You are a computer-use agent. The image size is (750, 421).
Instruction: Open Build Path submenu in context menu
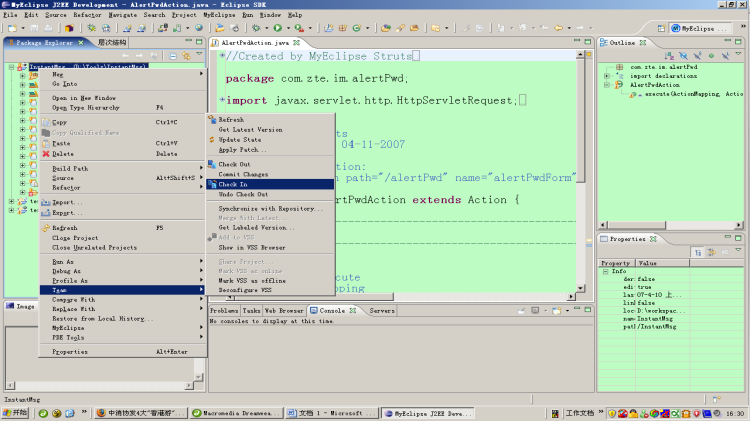click(123, 168)
